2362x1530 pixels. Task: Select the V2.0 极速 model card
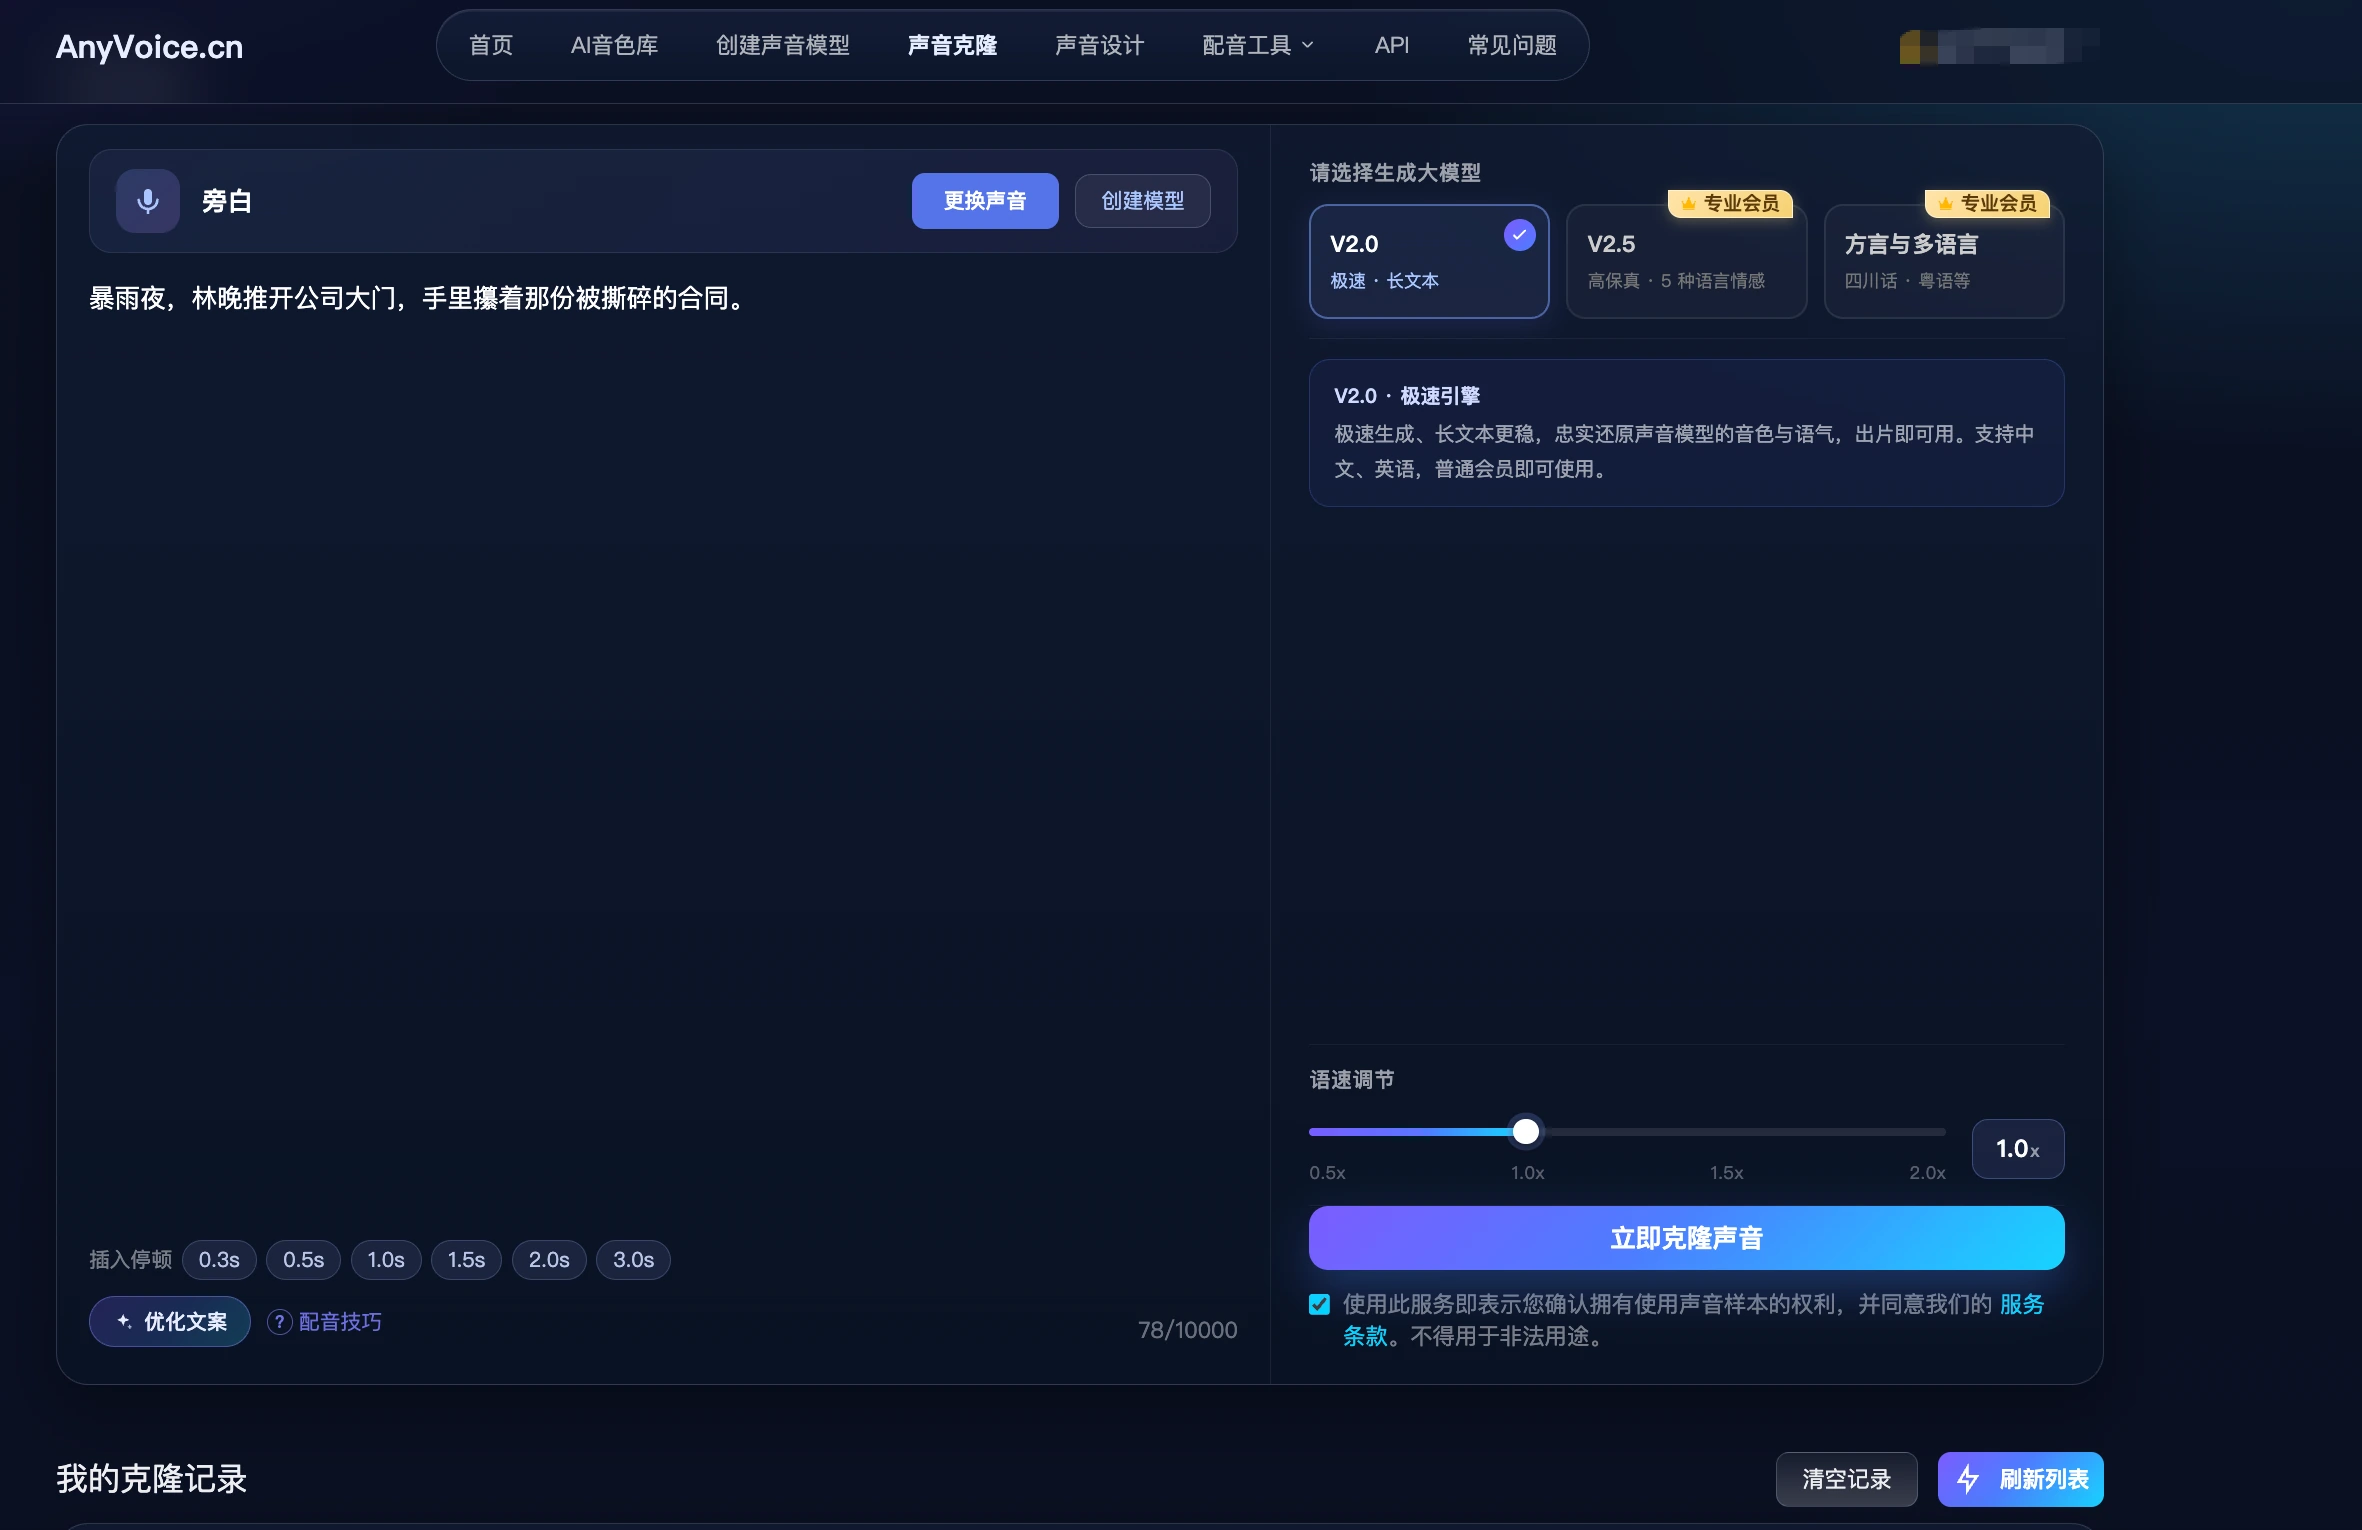click(1429, 261)
